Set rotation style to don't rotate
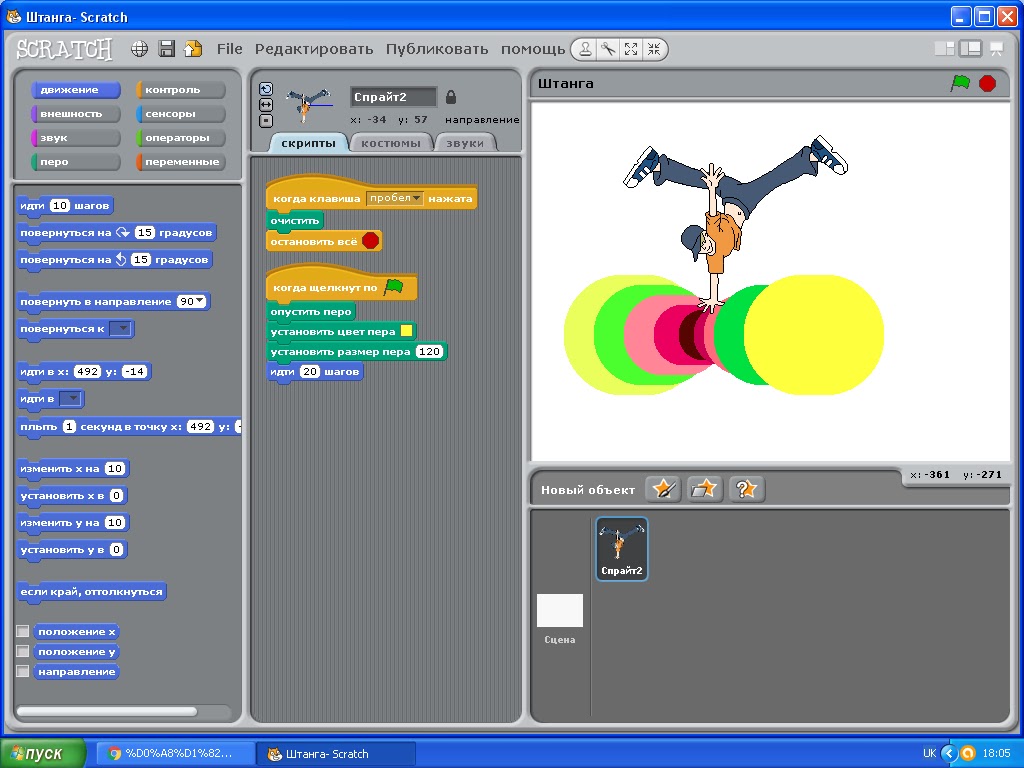 click(x=266, y=120)
